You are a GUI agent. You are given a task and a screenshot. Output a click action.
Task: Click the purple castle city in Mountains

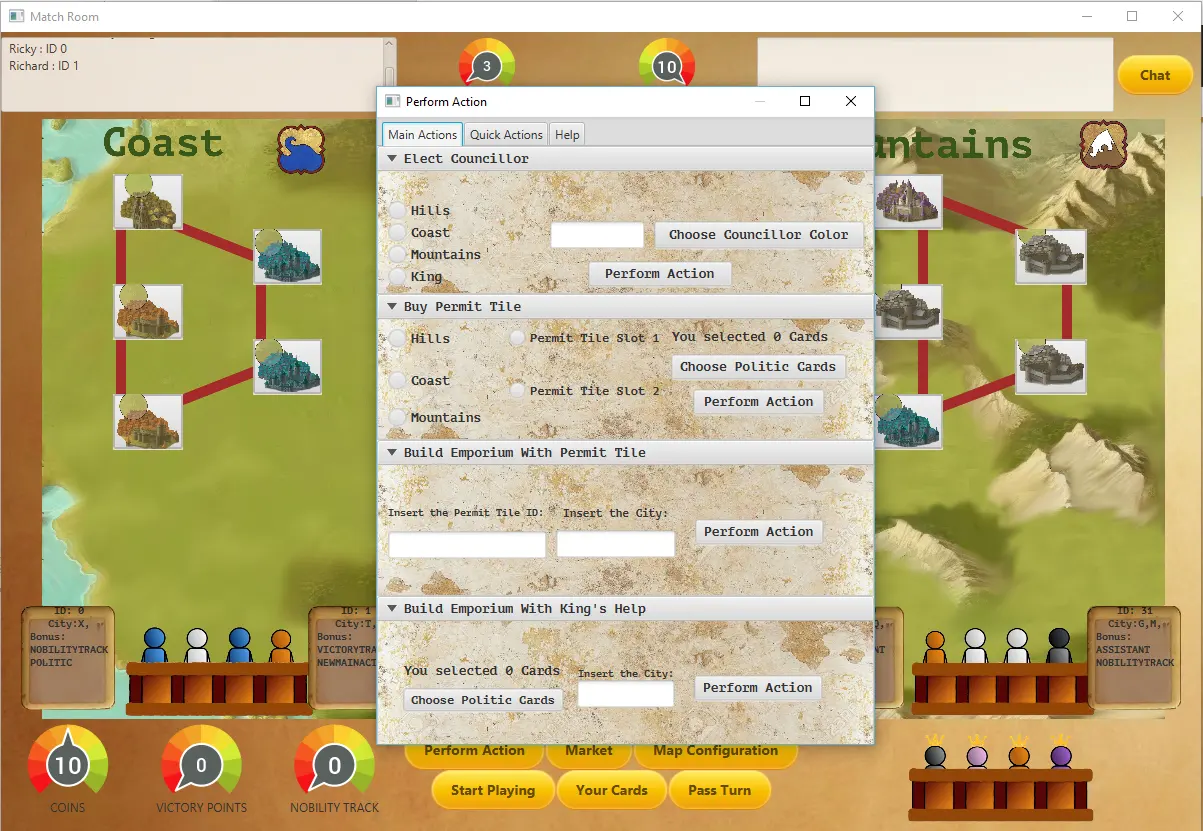point(909,201)
